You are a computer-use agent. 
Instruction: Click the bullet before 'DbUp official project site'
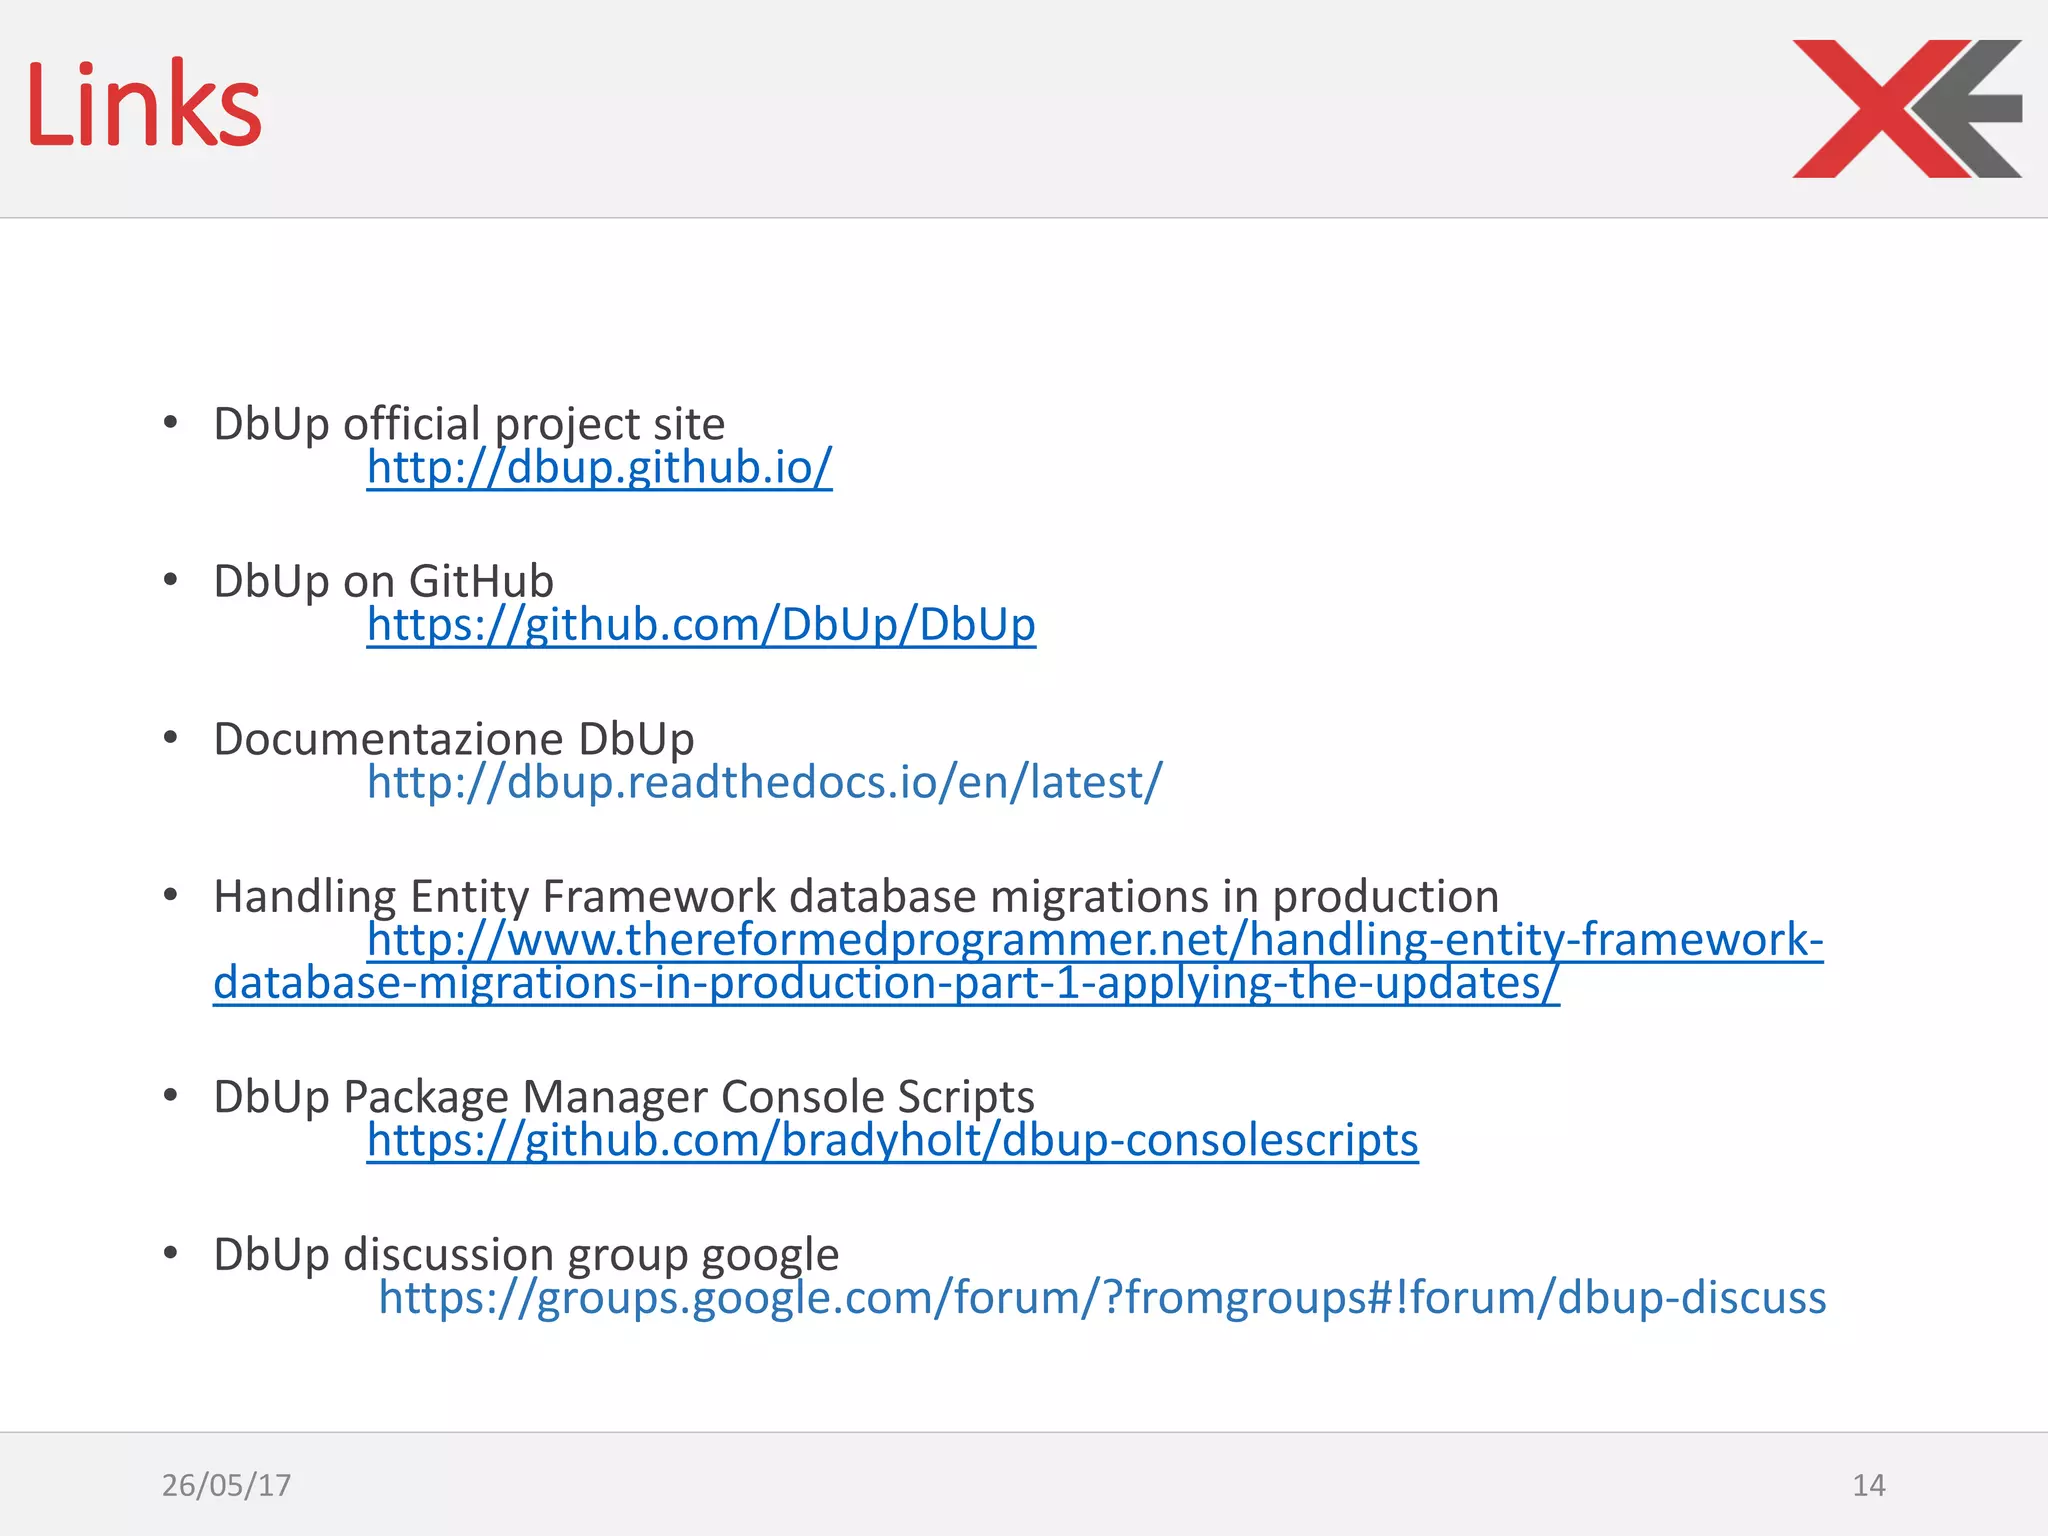coord(171,423)
